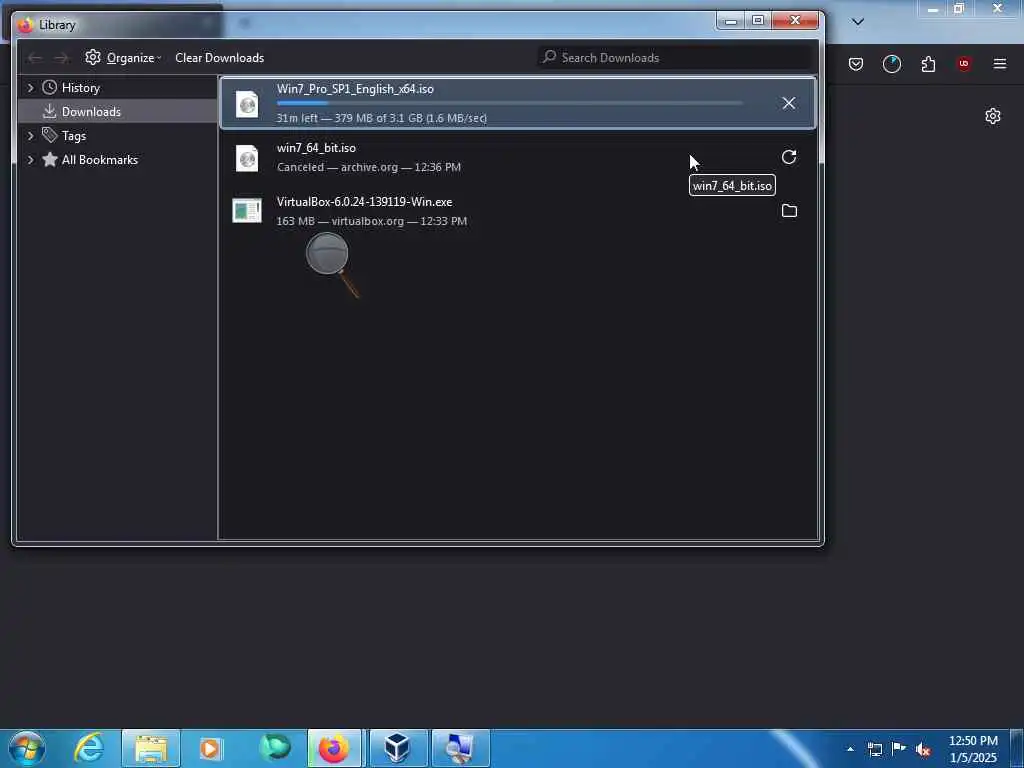Open the Firefox list all tabs chevron

(858, 22)
